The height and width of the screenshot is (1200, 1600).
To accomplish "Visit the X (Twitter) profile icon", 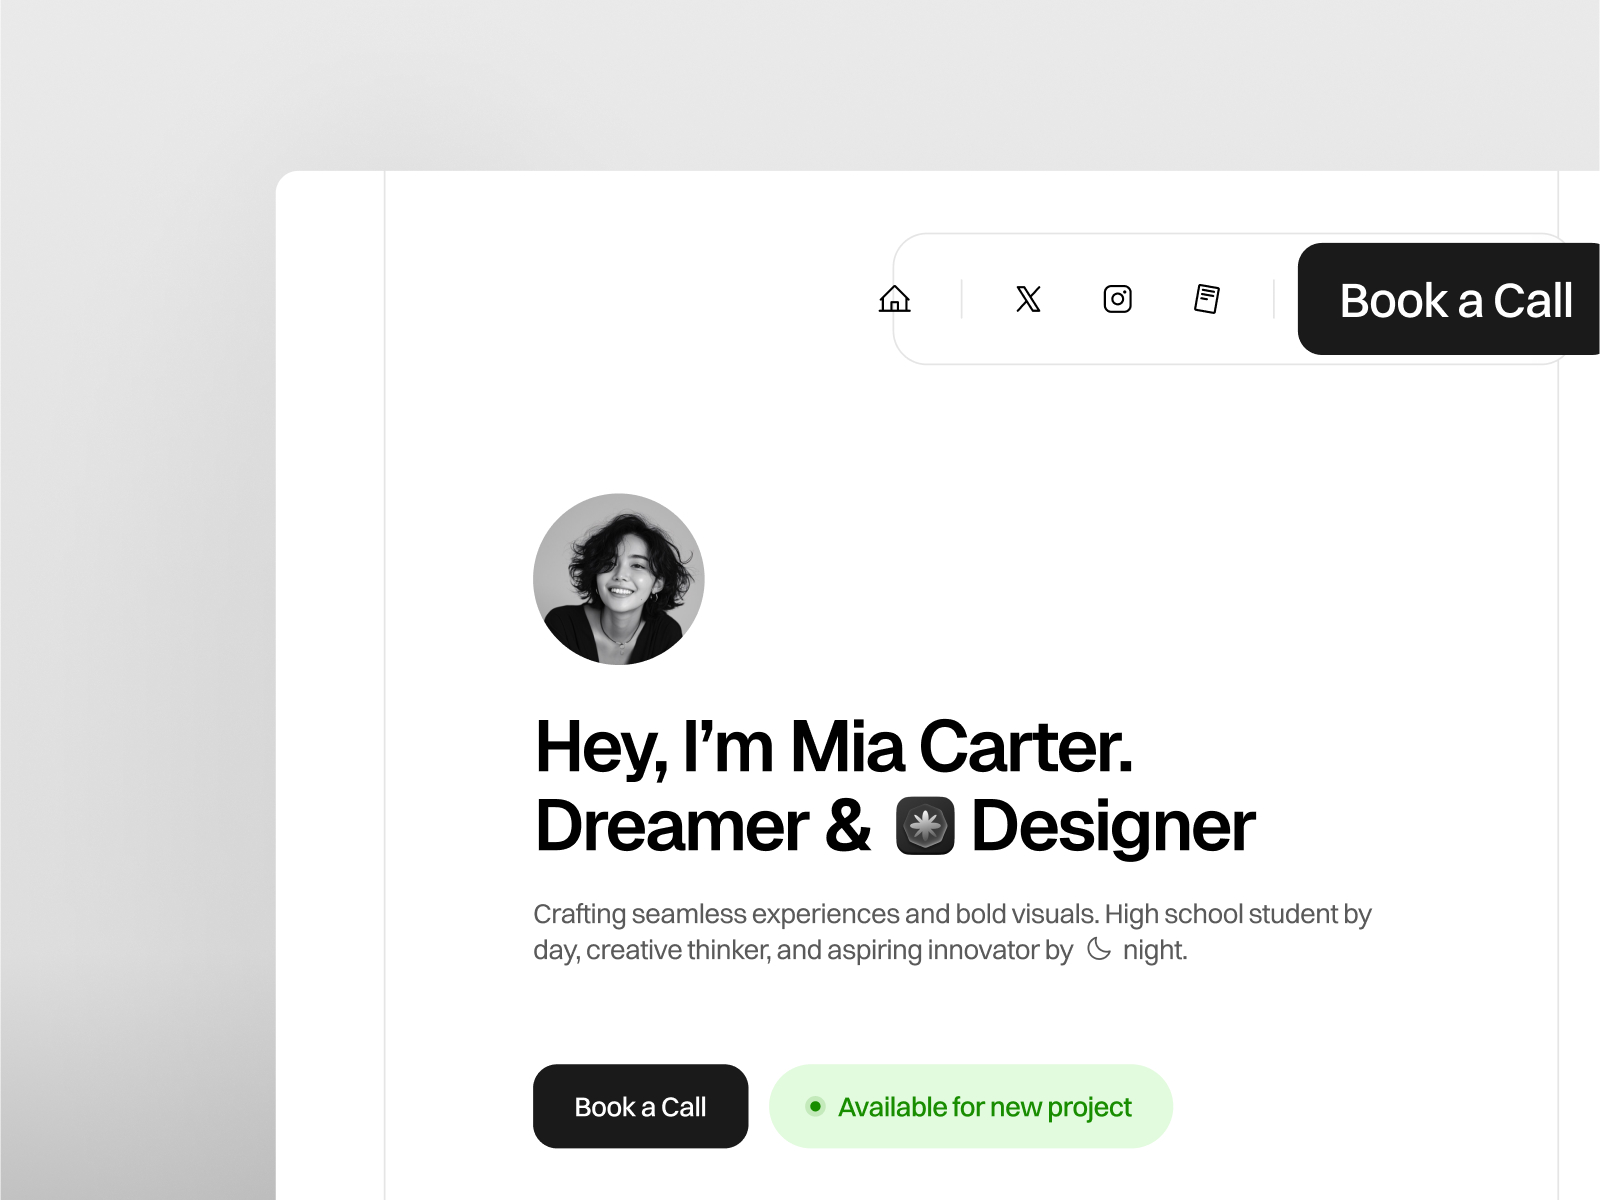I will coord(1028,299).
